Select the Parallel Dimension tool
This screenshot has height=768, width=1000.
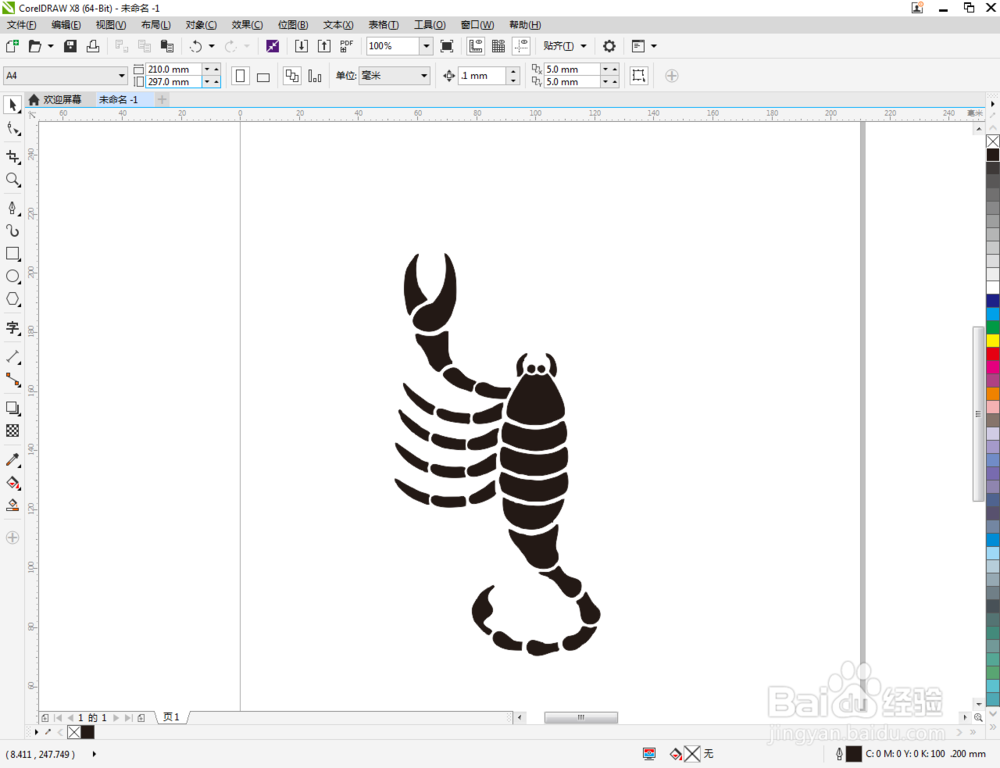[13, 357]
